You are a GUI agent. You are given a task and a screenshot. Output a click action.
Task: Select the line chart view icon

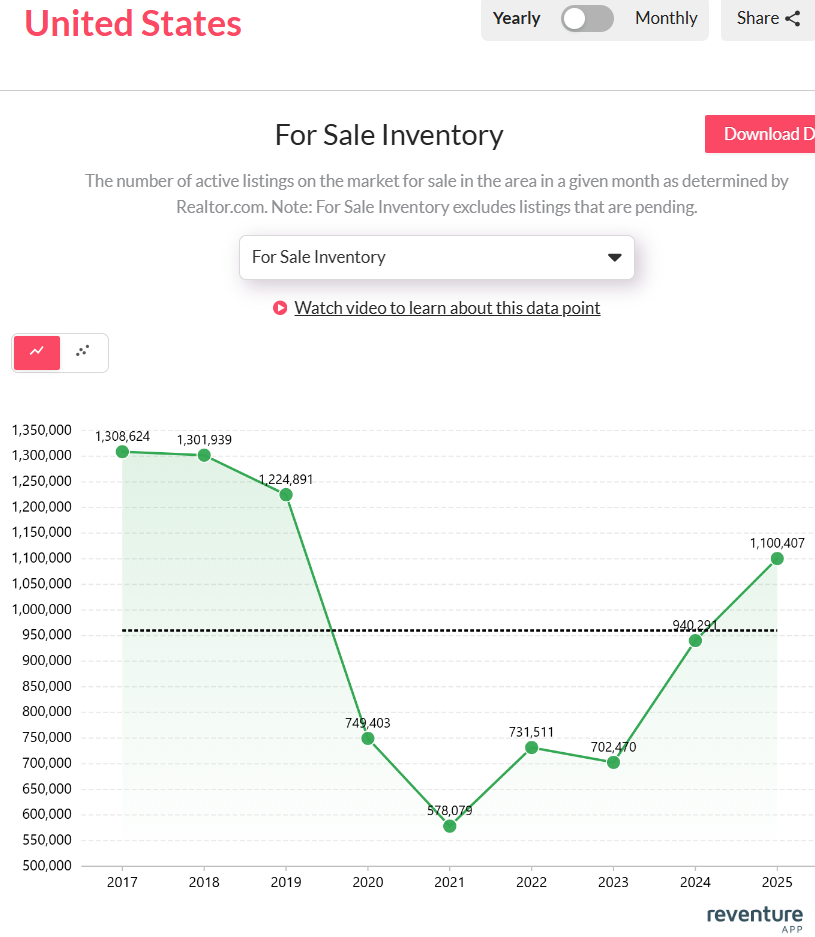click(37, 352)
